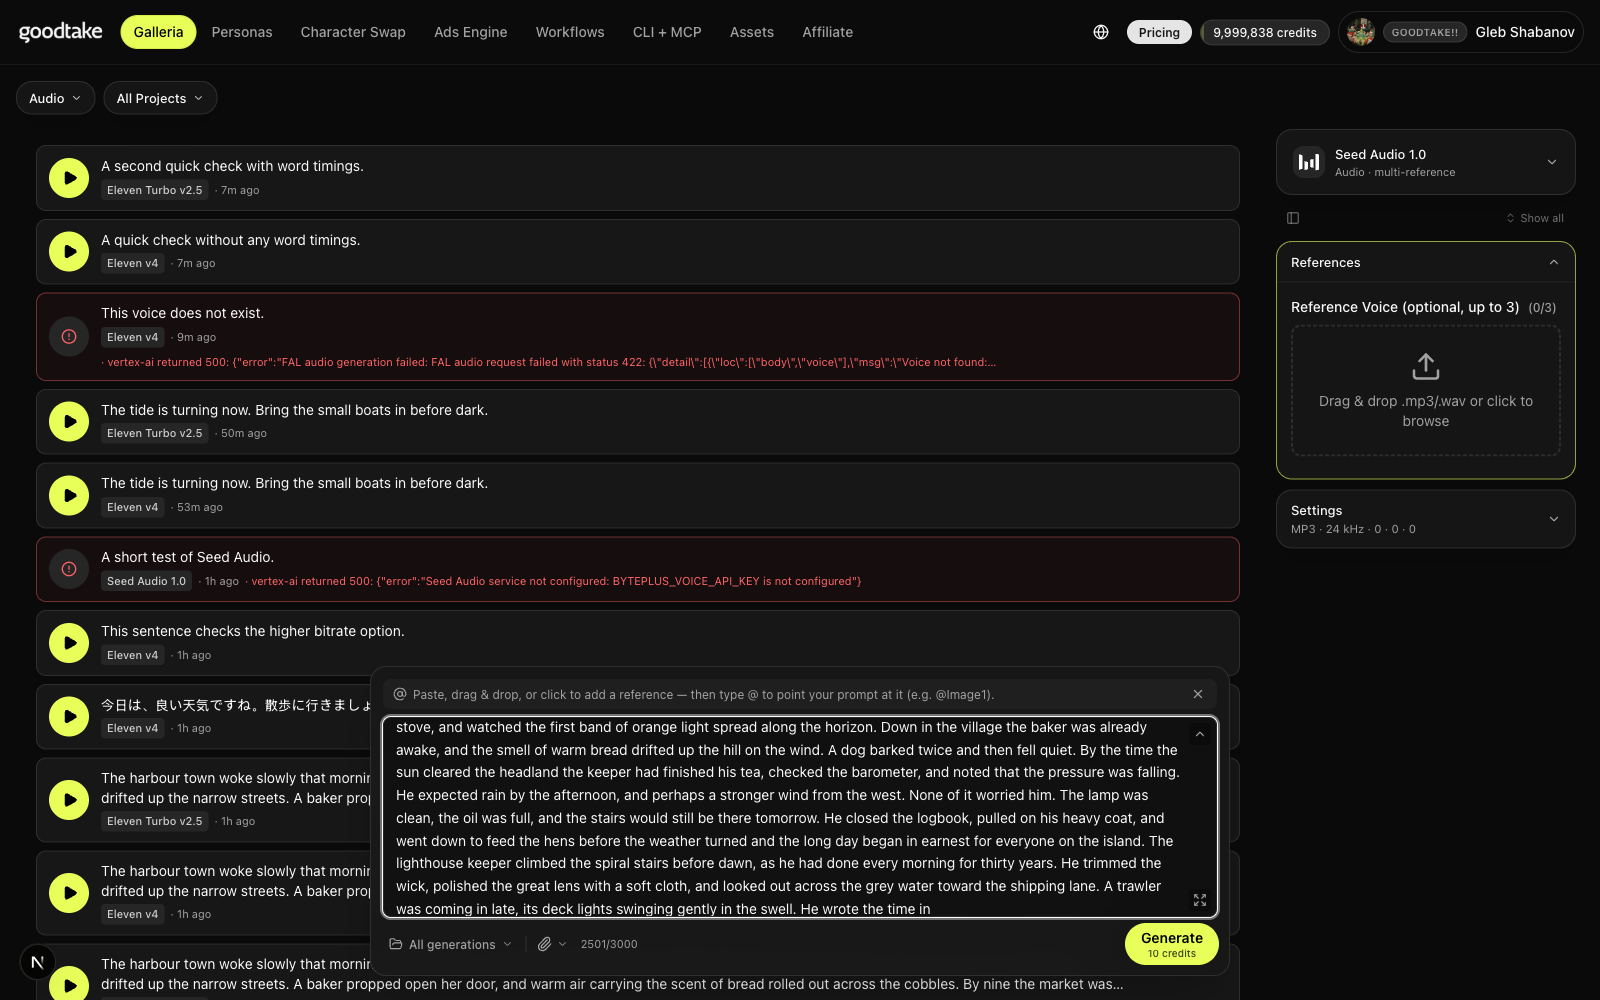The image size is (1600, 1000).
Task: Expand the Settings section
Action: click(1426, 519)
